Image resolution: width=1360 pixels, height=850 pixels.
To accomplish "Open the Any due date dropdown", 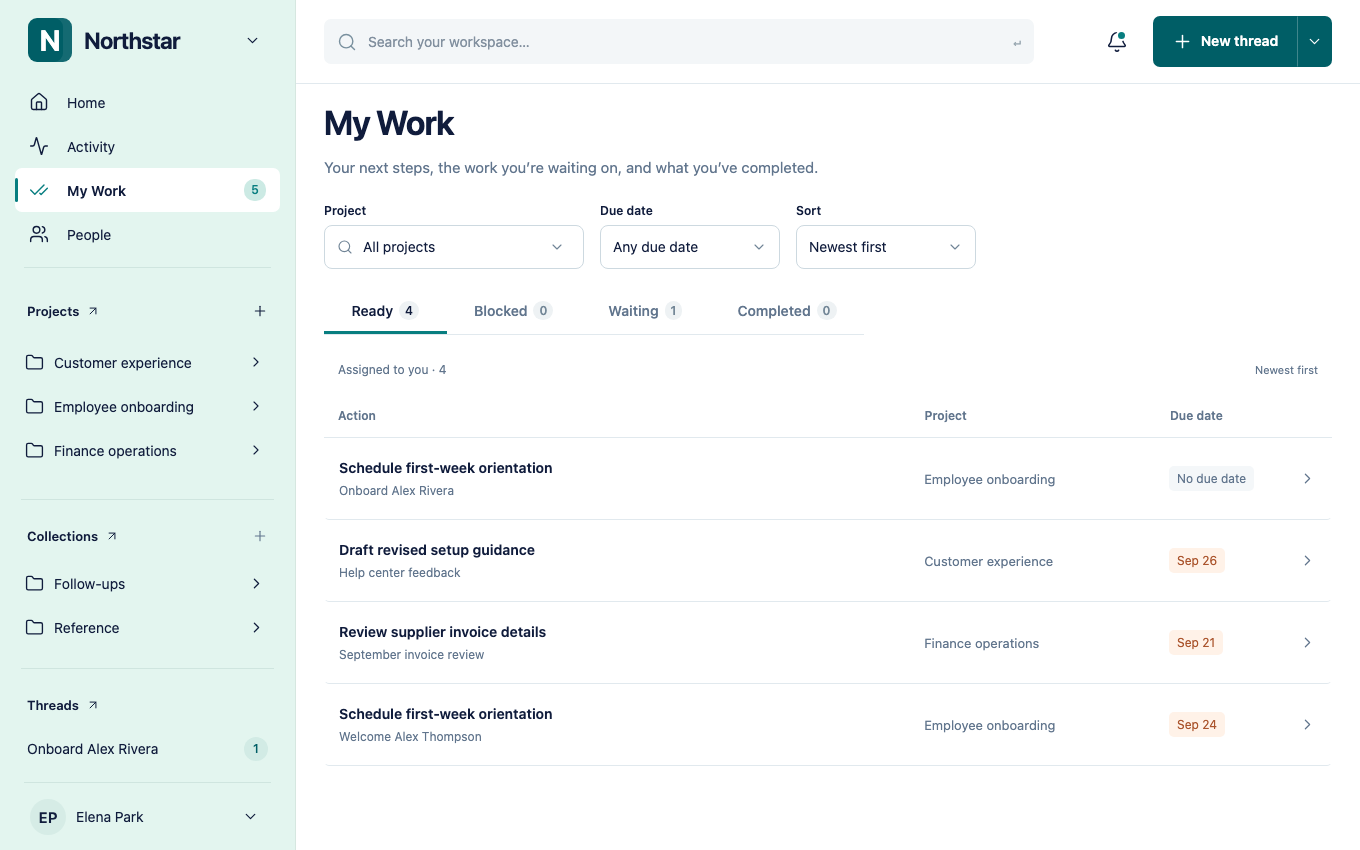I will pos(690,247).
